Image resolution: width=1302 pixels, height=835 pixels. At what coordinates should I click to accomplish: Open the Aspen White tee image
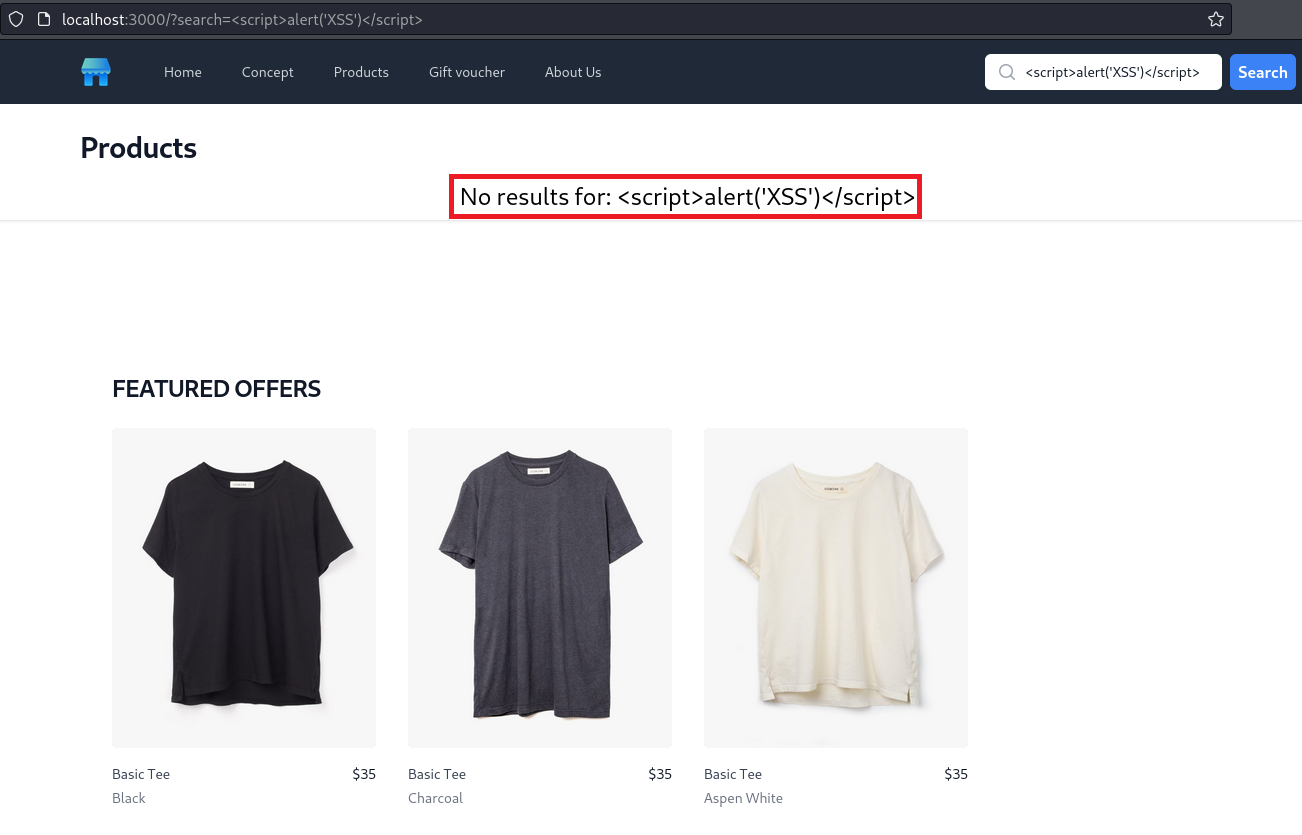click(836, 587)
